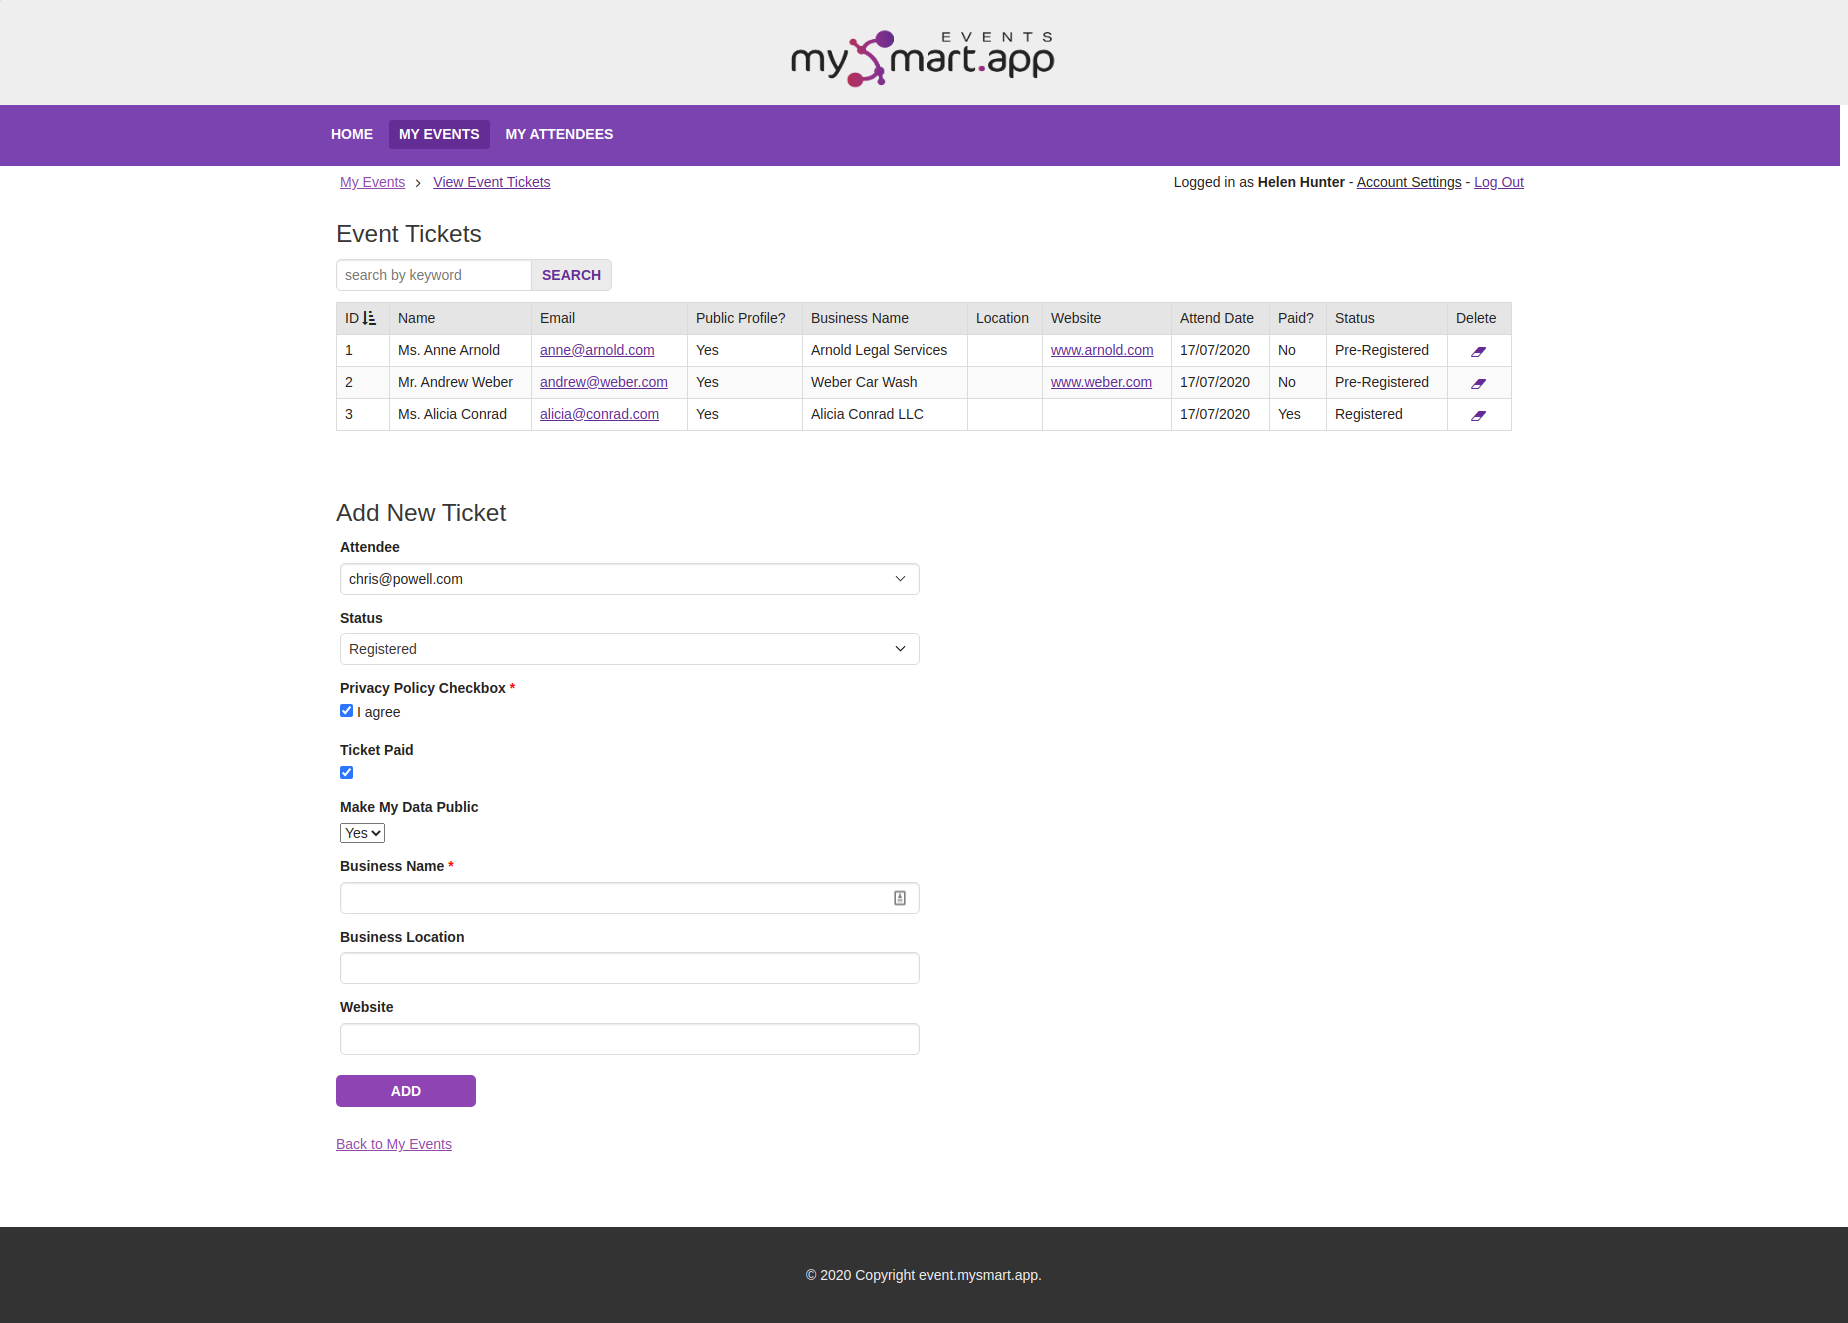Disable the Ticket Paid checkbox
The image size is (1848, 1323).
[346, 772]
